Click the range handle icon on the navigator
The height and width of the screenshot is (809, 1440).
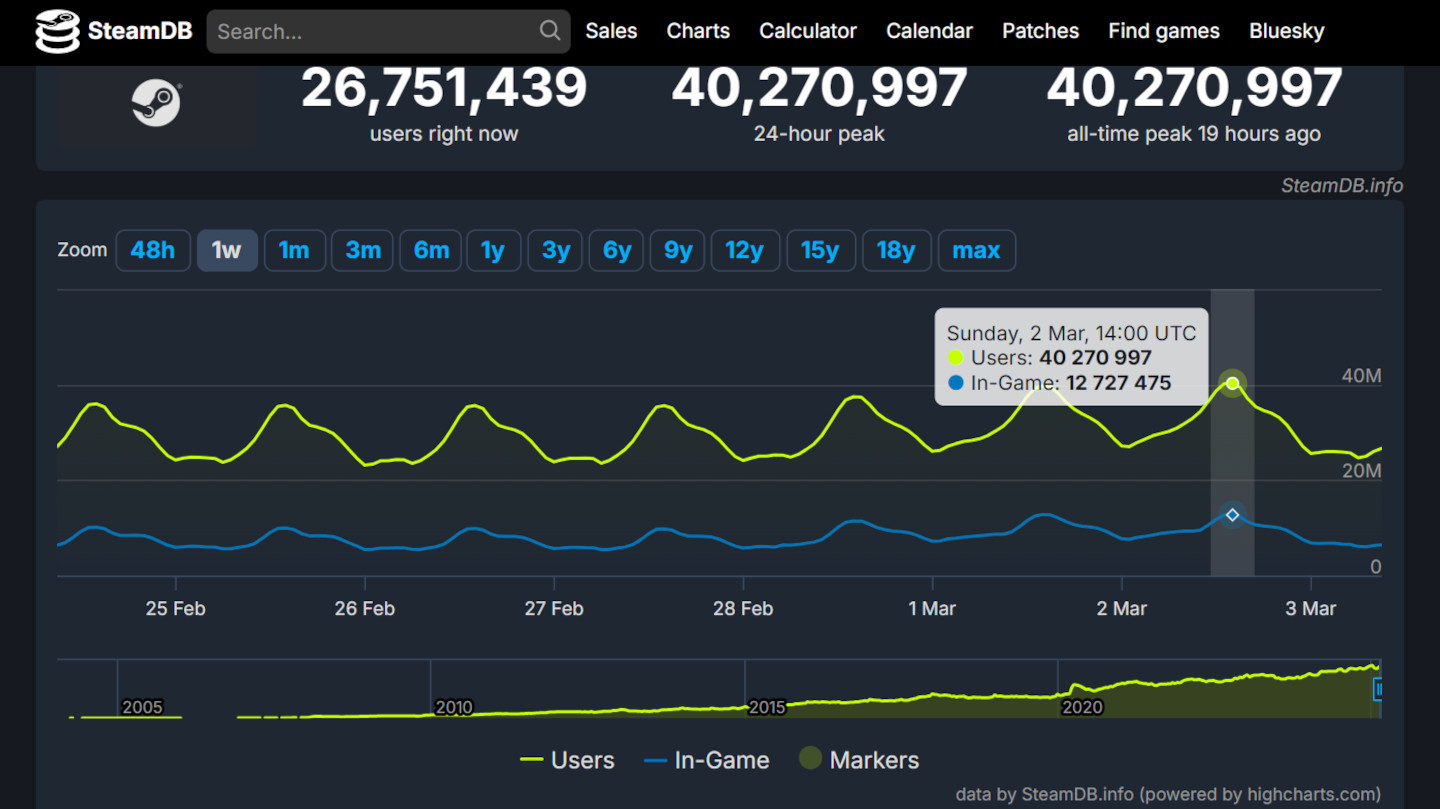point(1378,688)
